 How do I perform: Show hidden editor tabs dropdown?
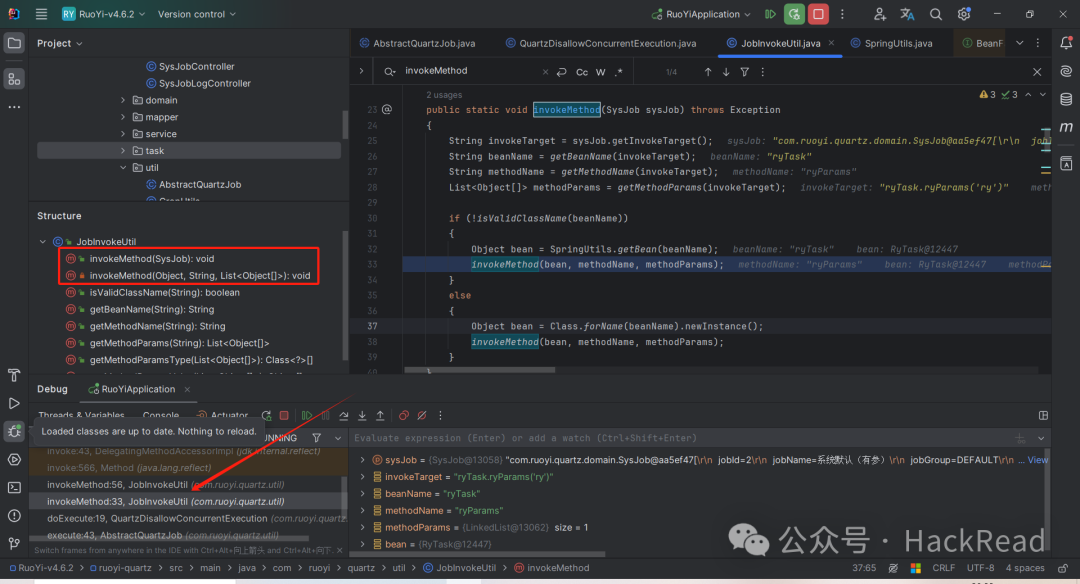pos(1019,43)
